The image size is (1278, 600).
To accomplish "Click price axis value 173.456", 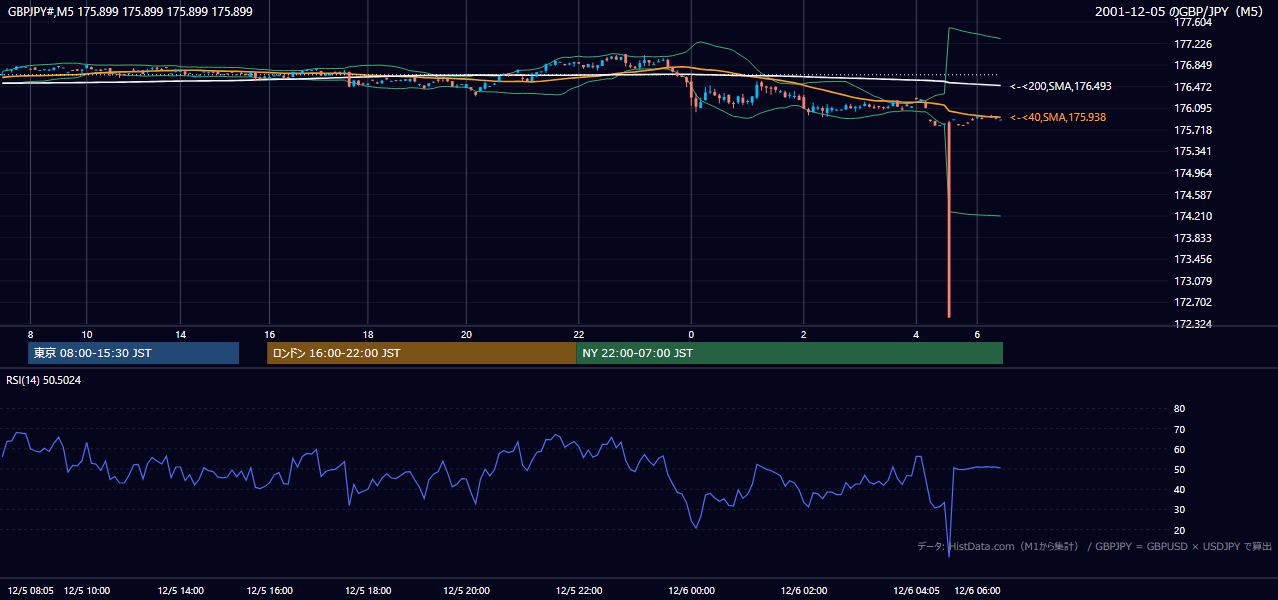I will pyautogui.click(x=1192, y=259).
